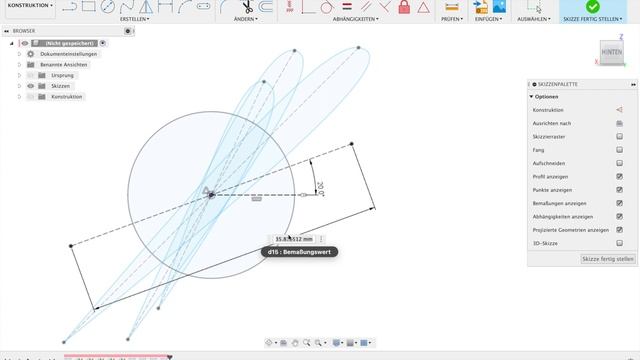Screen dimensions: 640x360
Task: Expand the Dokumenteinstellungen tree node
Action: [19, 54]
